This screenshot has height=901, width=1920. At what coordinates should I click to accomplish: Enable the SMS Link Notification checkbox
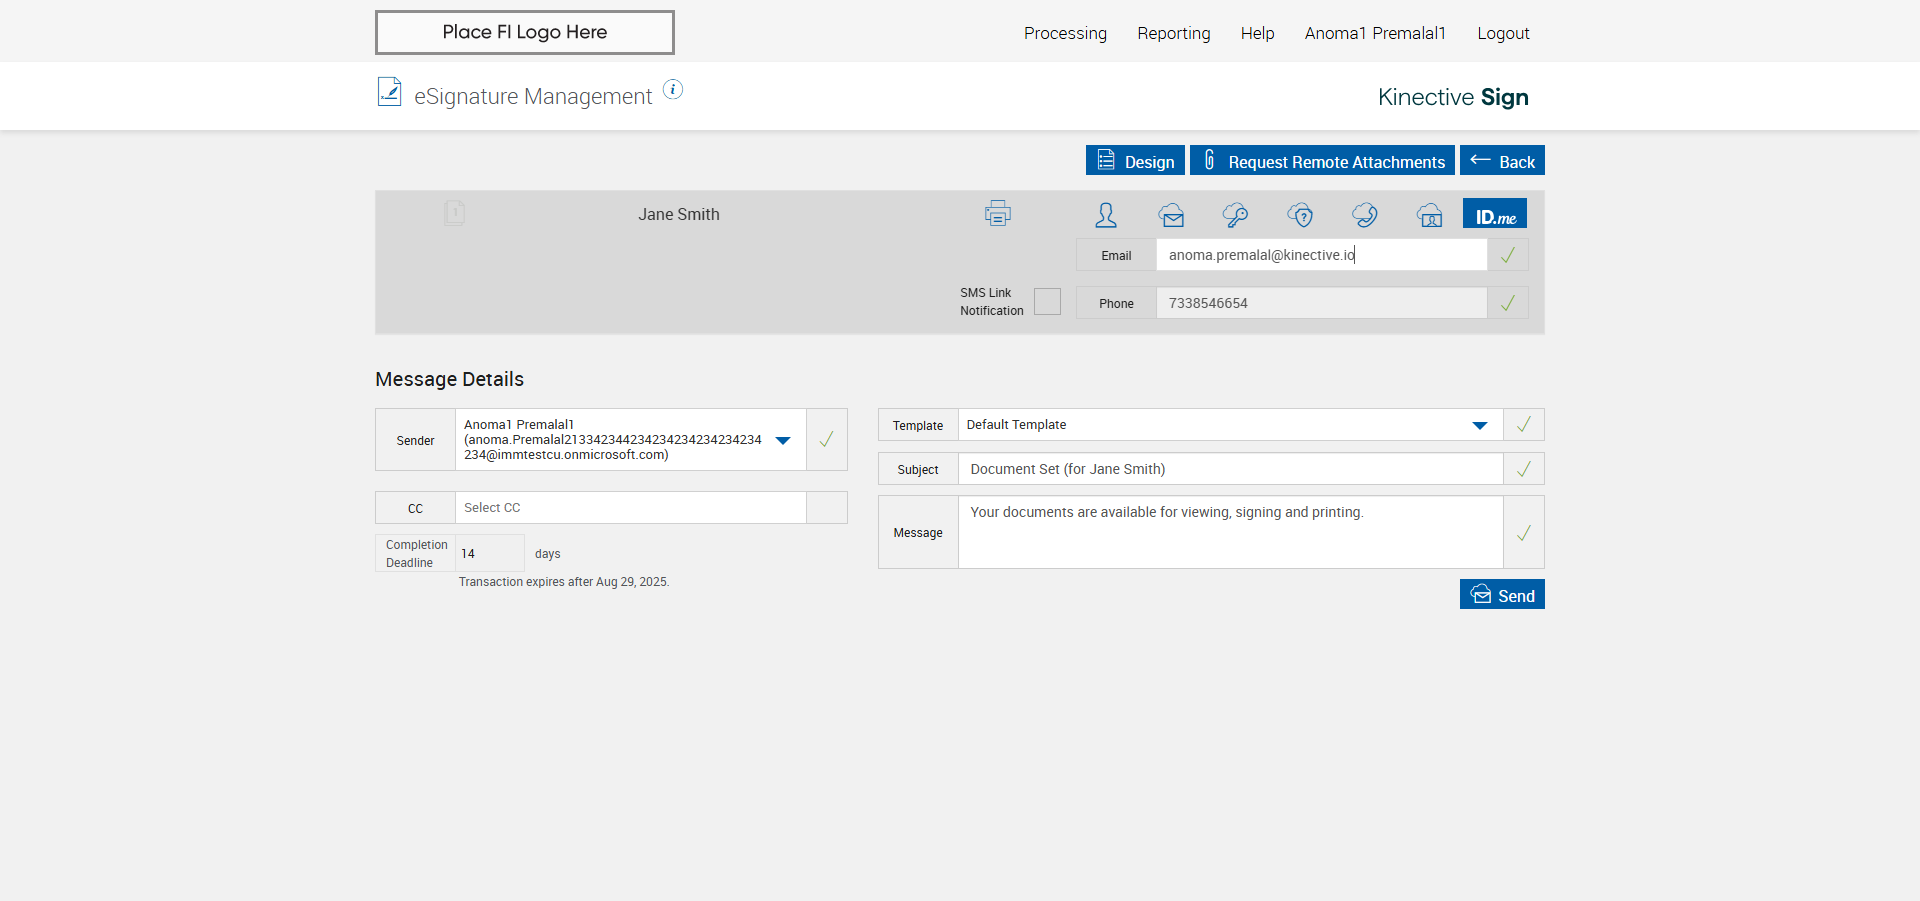[x=1047, y=302]
